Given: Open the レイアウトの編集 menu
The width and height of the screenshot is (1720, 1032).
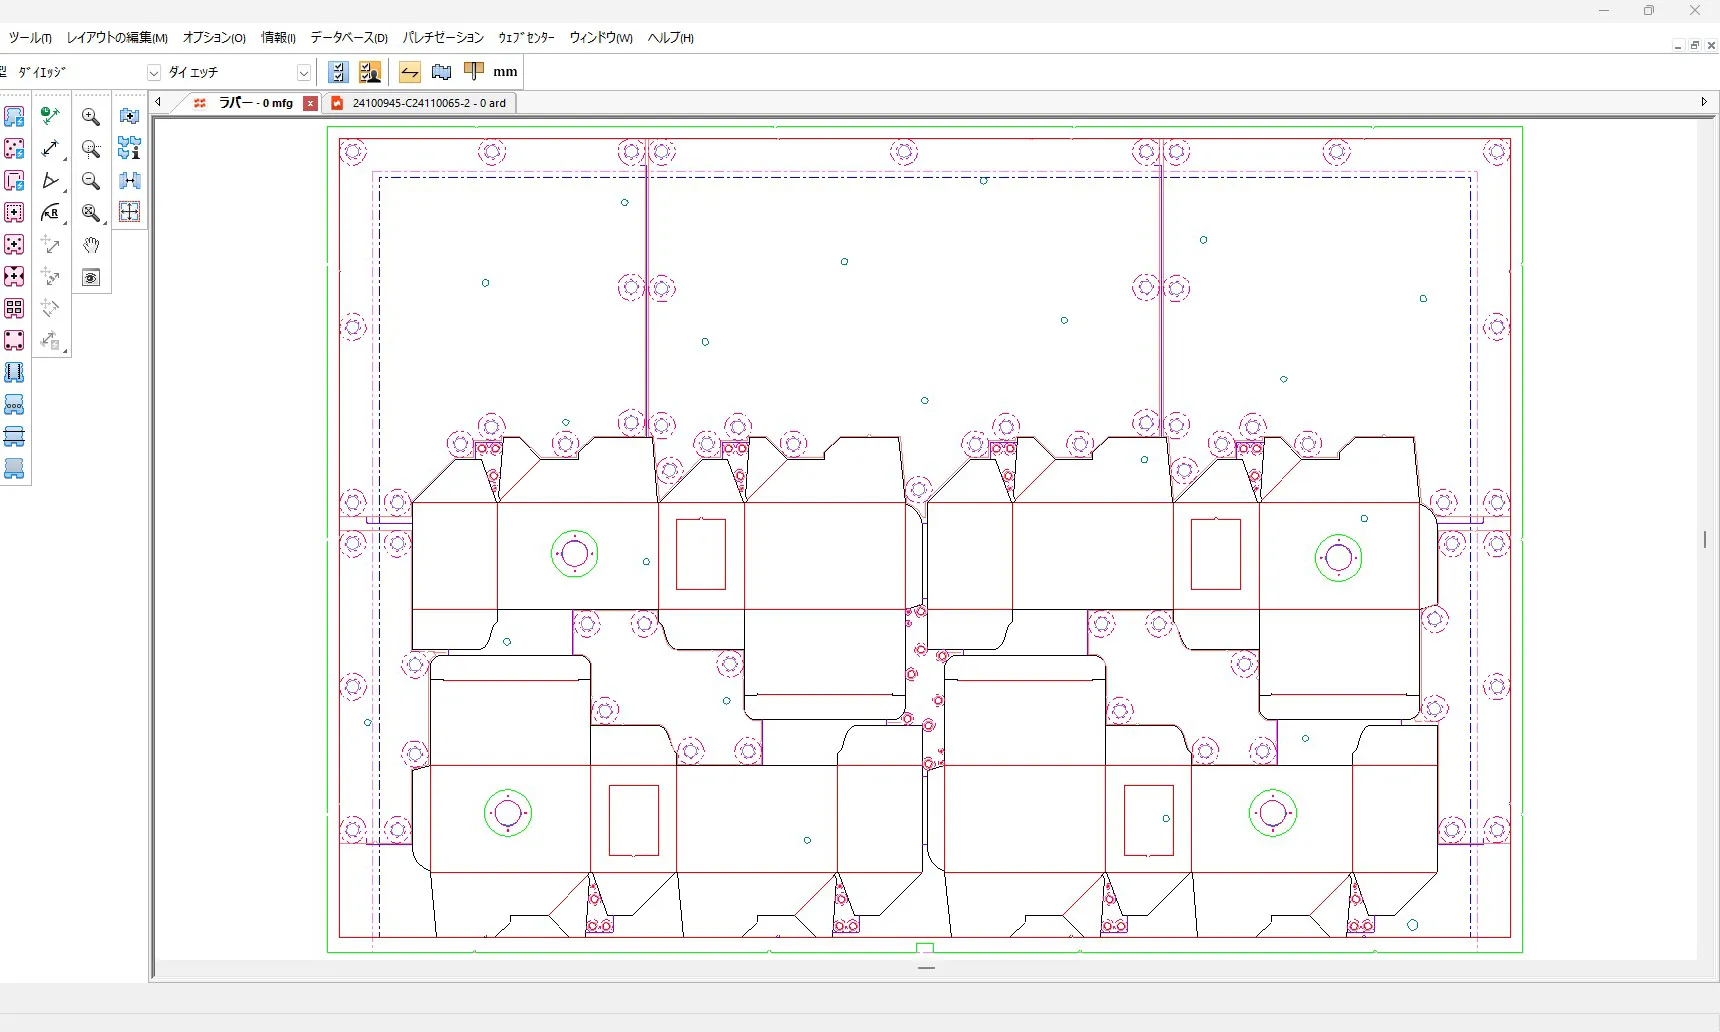Looking at the screenshot, I should point(117,38).
